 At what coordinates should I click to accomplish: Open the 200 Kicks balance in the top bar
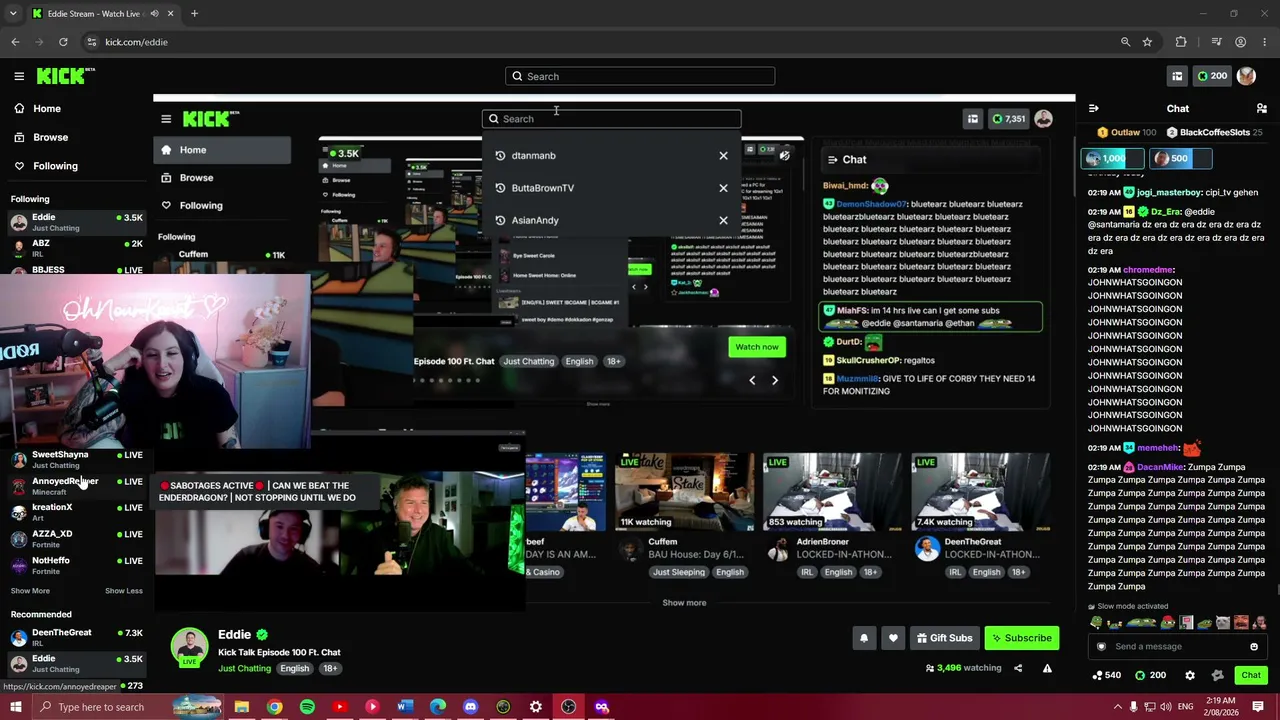coord(1212,76)
